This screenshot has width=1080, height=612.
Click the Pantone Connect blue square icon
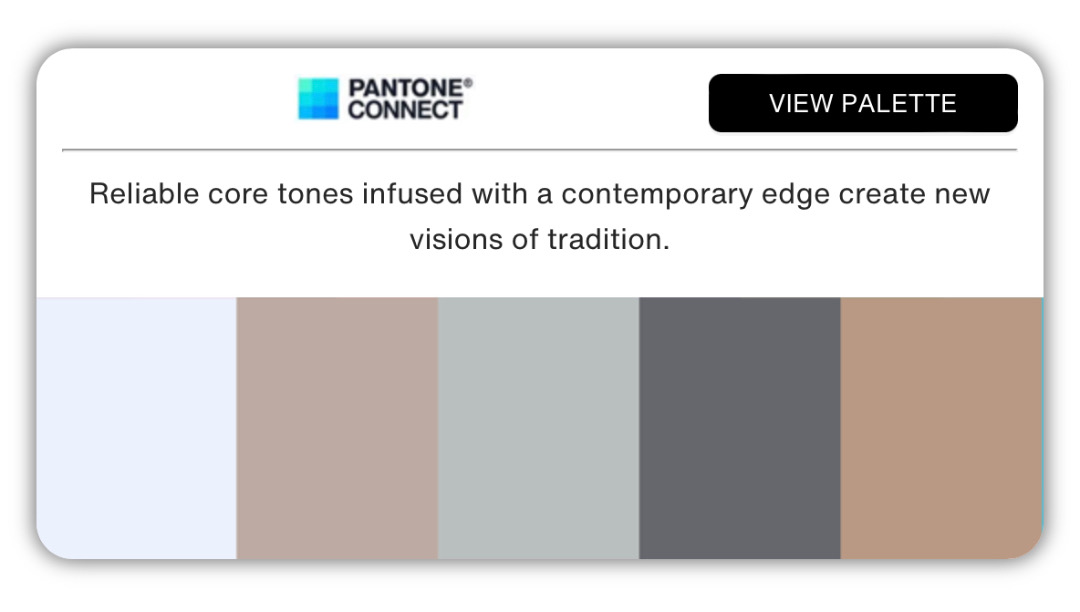(x=318, y=98)
